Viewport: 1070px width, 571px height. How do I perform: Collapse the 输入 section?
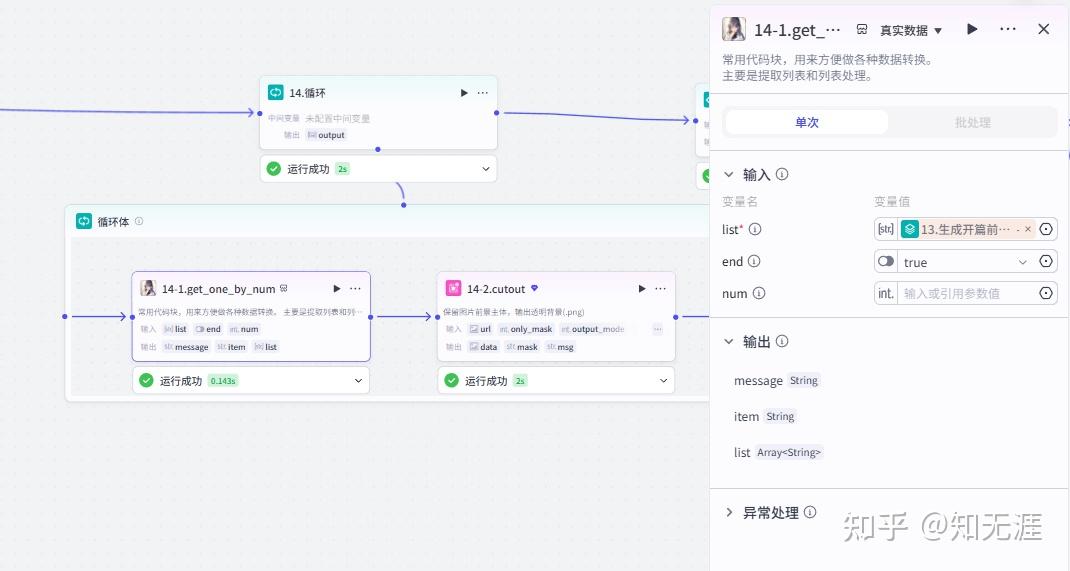[x=729, y=175]
